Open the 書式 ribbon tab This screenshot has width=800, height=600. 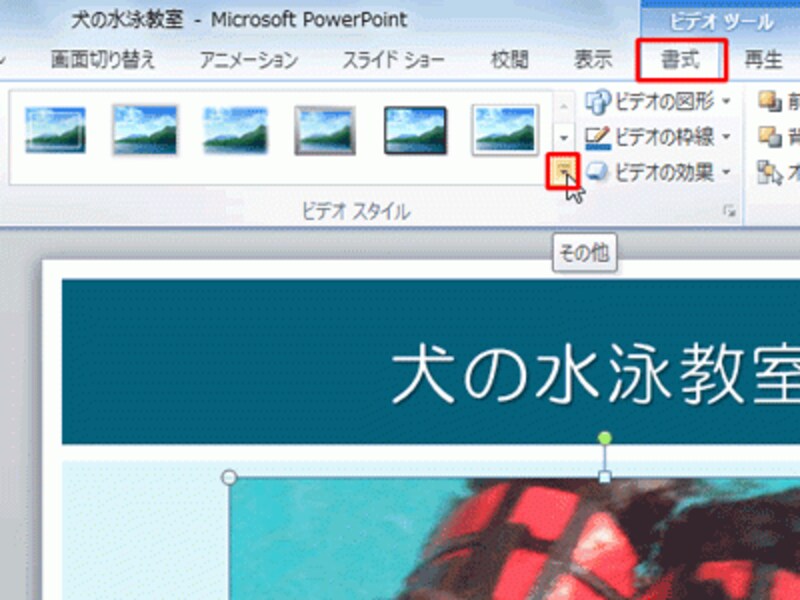tap(681, 60)
